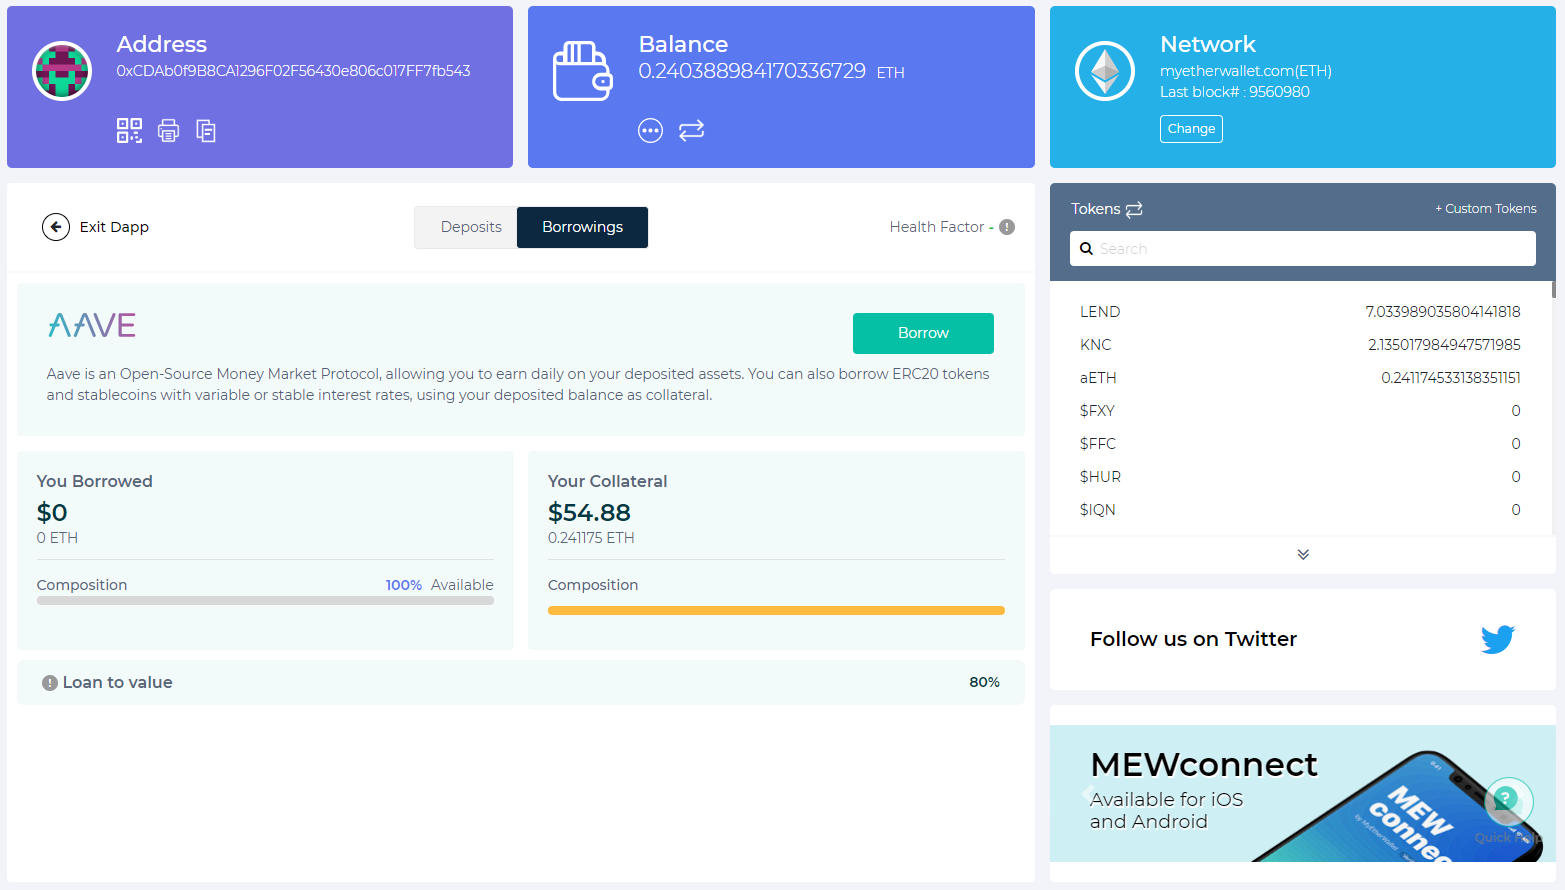Expand the token list with chevron

click(x=1303, y=554)
